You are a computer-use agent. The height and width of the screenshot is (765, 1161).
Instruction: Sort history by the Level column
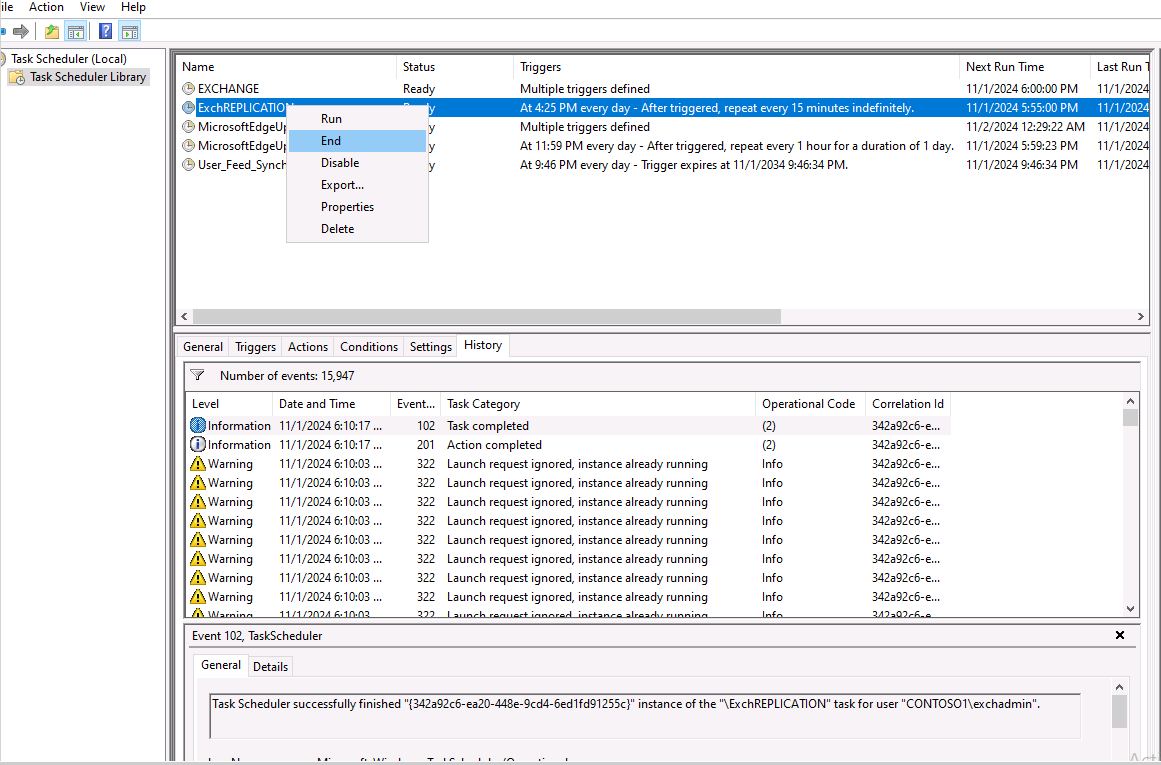pyautogui.click(x=229, y=404)
